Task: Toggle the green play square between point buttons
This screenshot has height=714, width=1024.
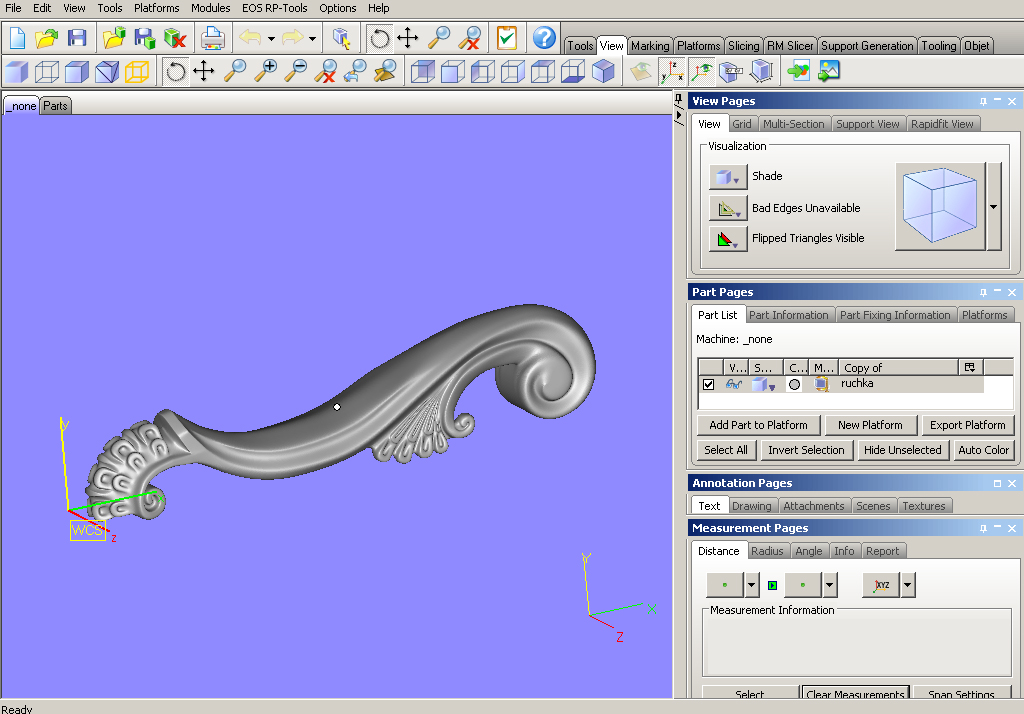Action: [773, 585]
